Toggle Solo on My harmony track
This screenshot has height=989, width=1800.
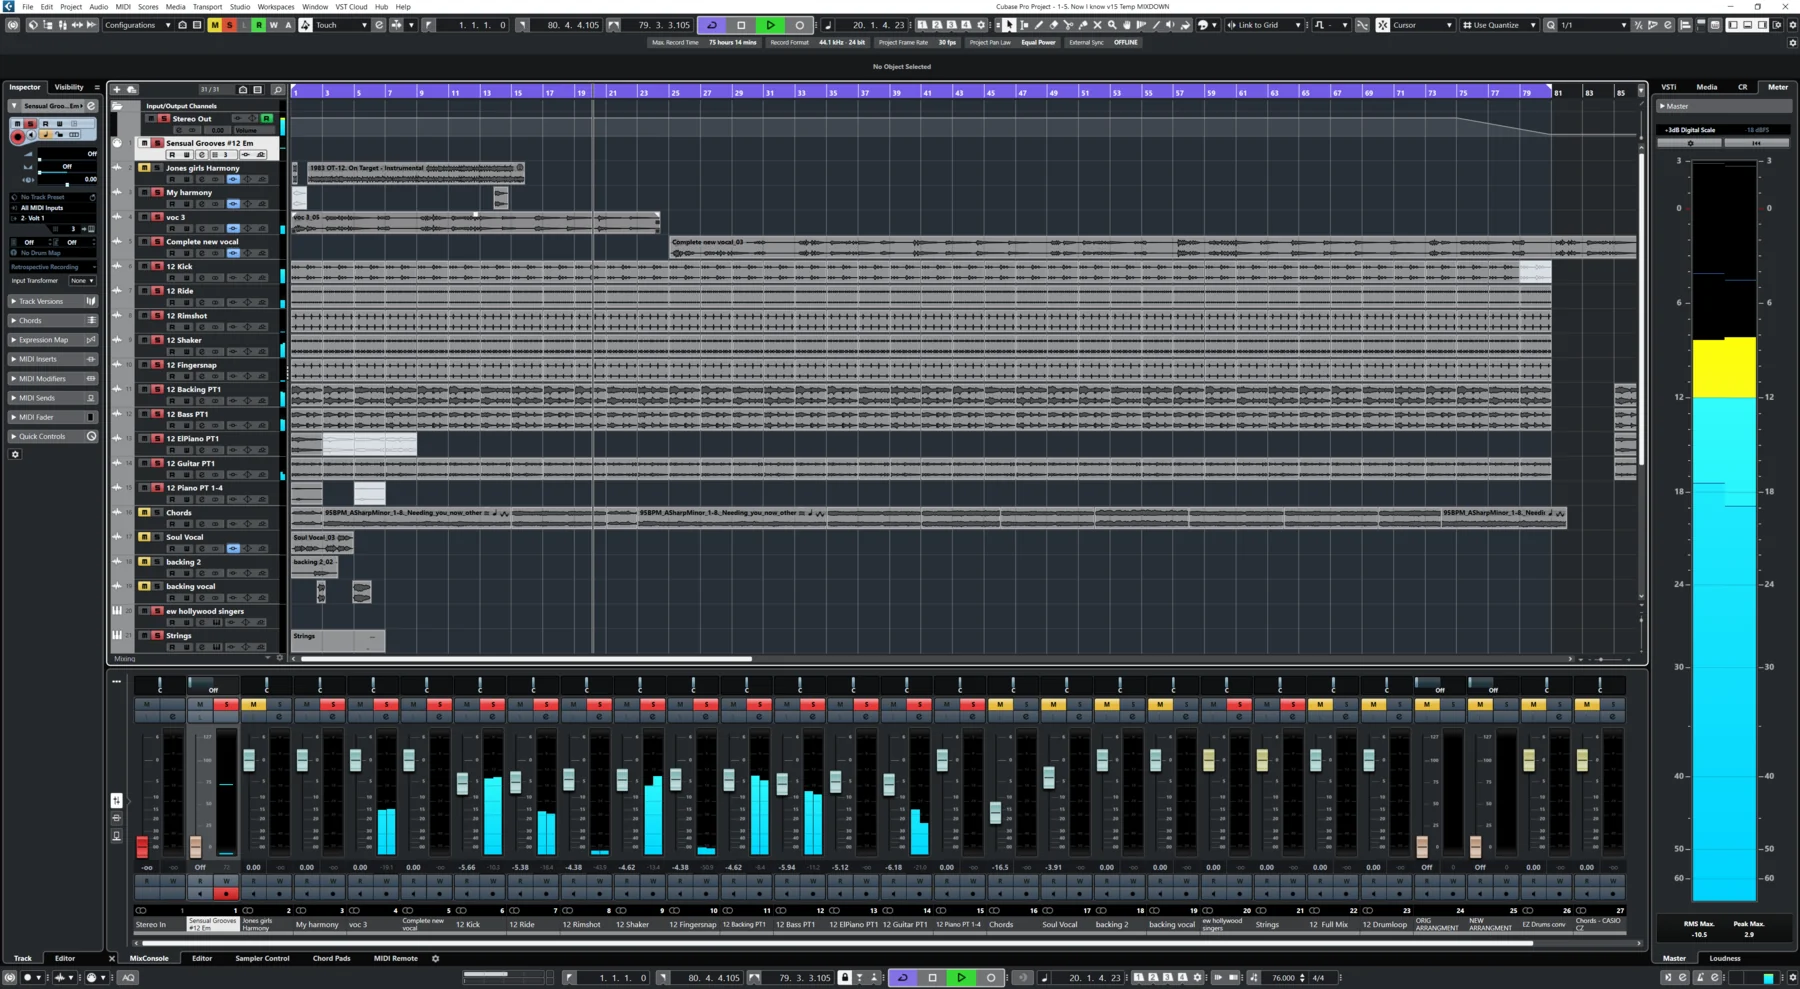click(x=157, y=192)
